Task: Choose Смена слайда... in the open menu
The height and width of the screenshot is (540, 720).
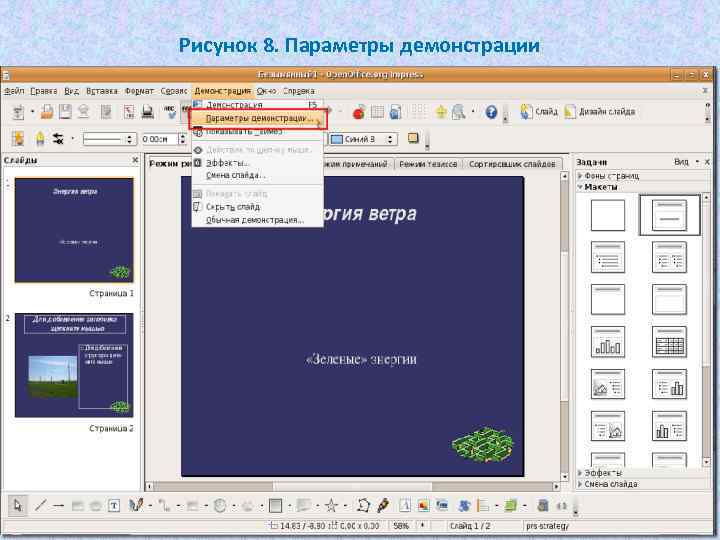Action: click(x=236, y=175)
